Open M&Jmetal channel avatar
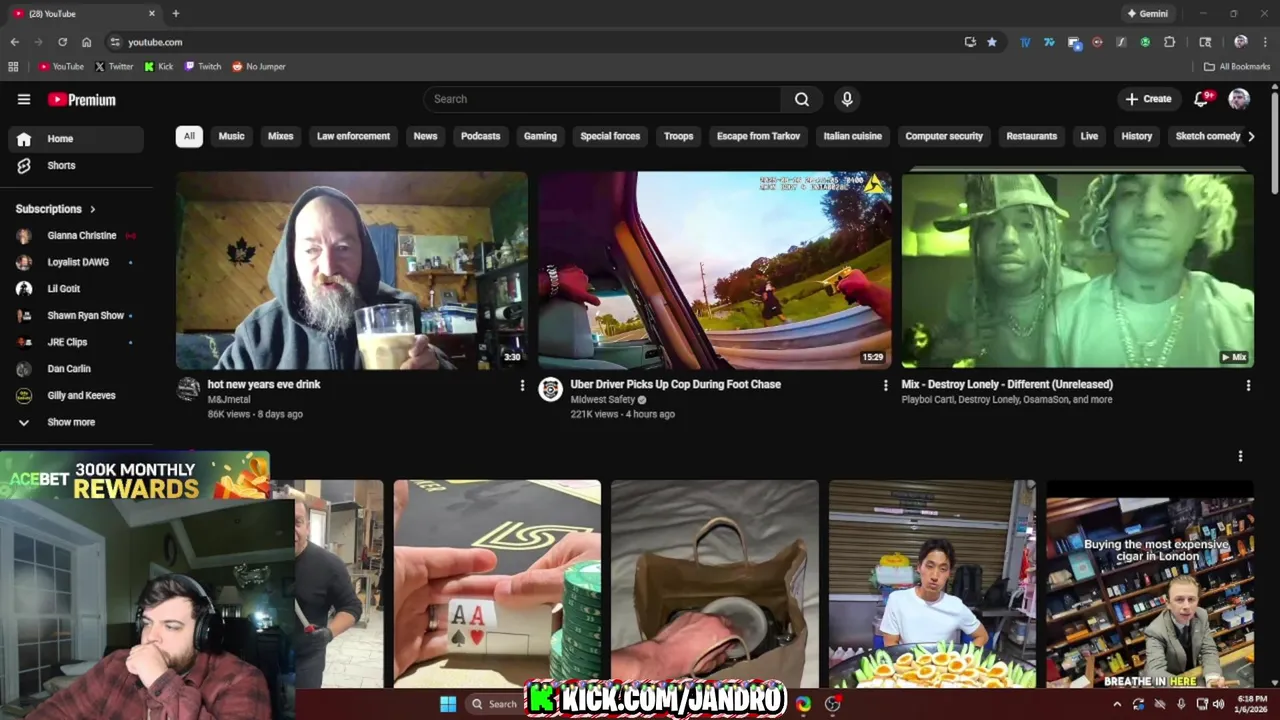Image resolution: width=1280 pixels, height=720 pixels. click(x=188, y=390)
